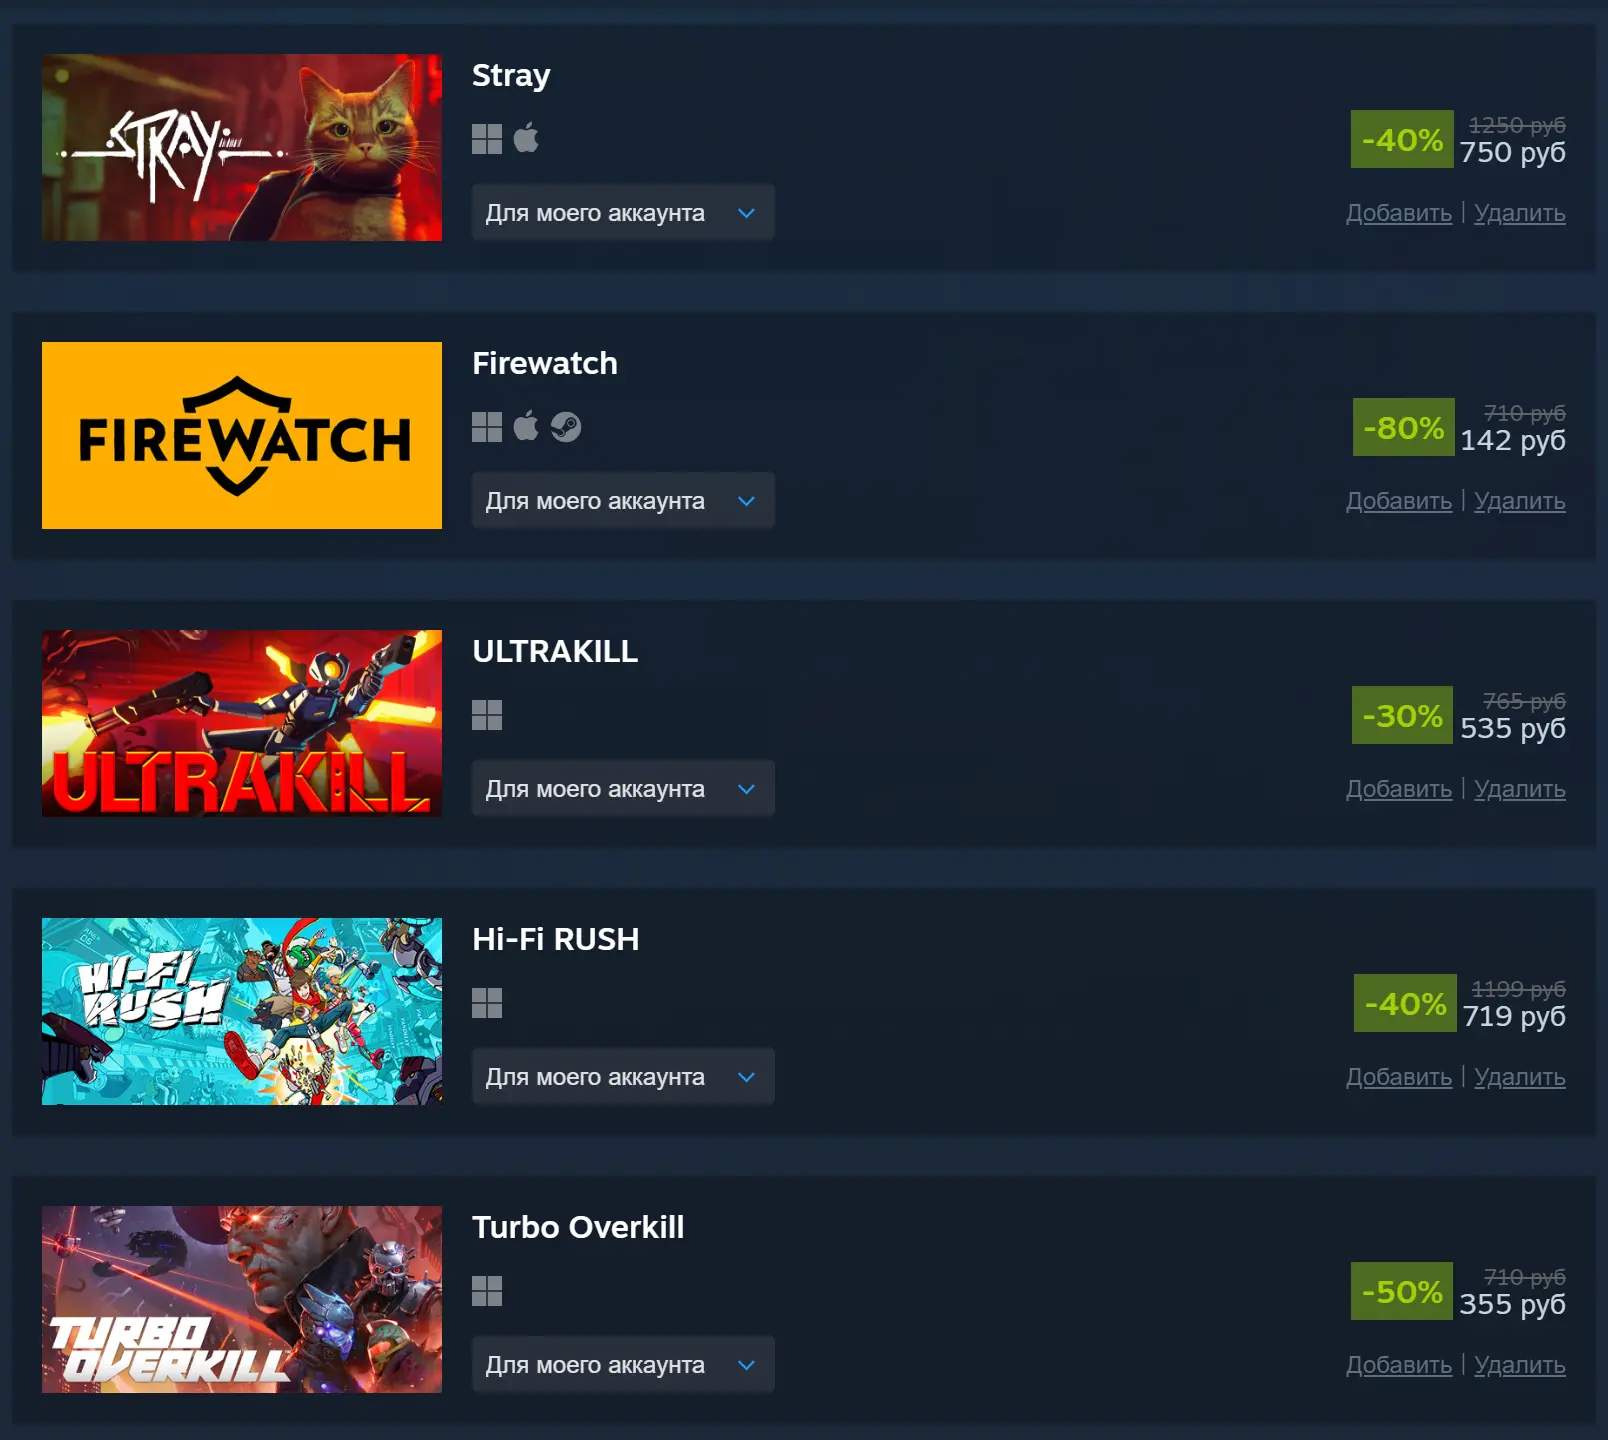Open the account dropdown for Stray
This screenshot has width=1608, height=1440.
coord(623,213)
